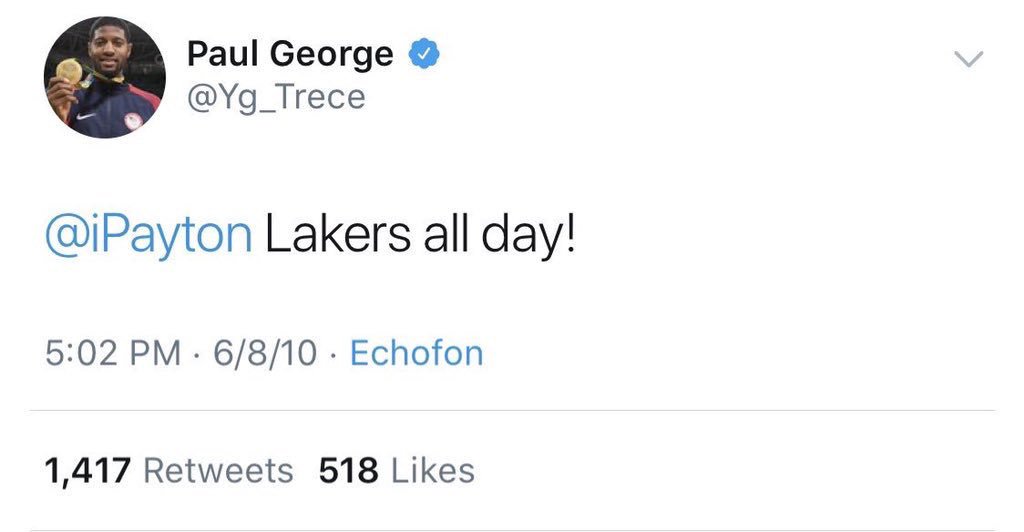1024x532 pixels.
Task: Click the Retweets label text
Action: [219, 470]
